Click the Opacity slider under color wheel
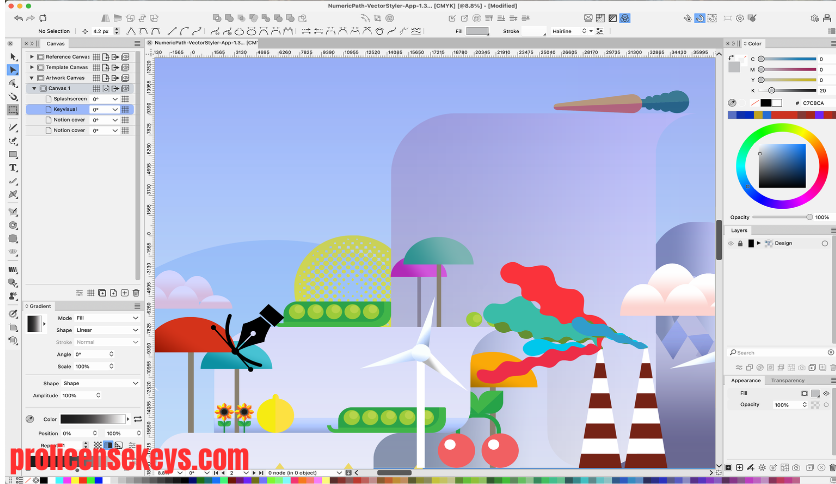 click(x=782, y=217)
